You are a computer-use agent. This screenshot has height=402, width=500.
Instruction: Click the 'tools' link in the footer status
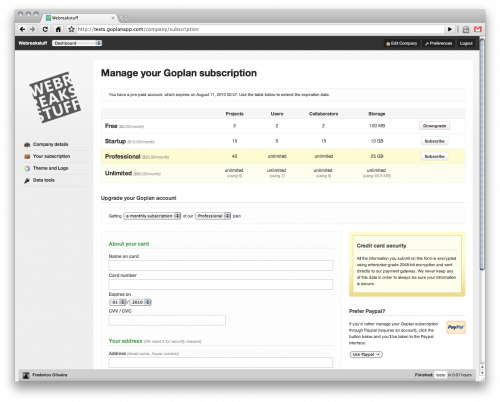coord(441,375)
